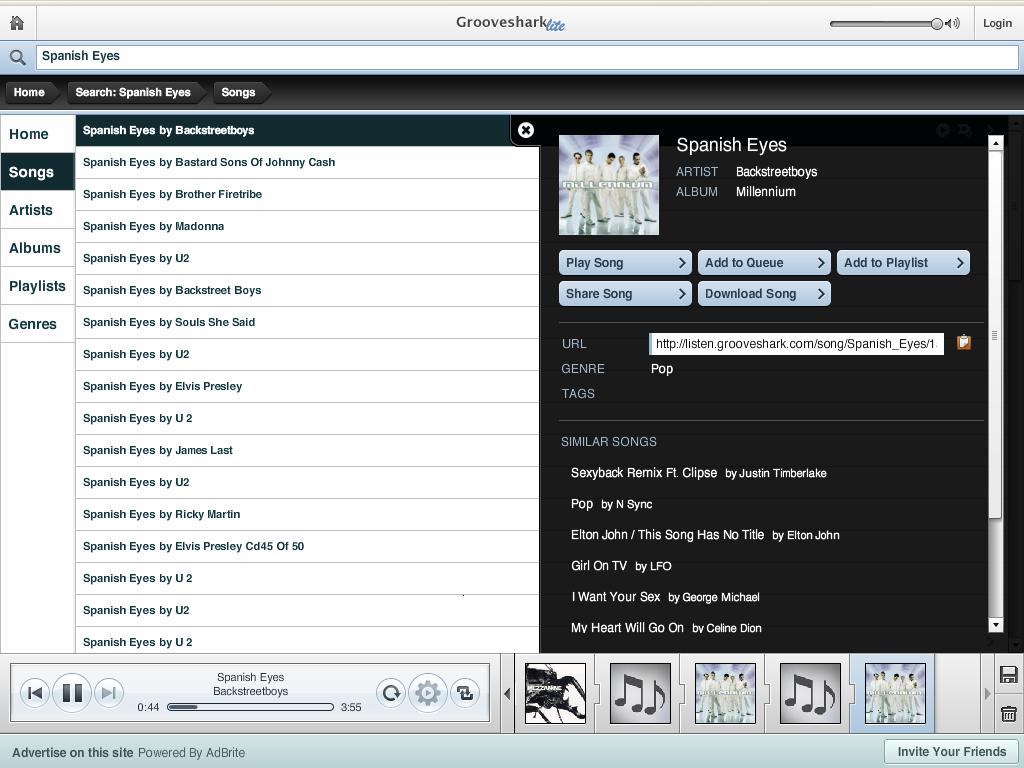Select Spanish Eyes by Bastard Sons Of Johnny Cash

pos(307,163)
